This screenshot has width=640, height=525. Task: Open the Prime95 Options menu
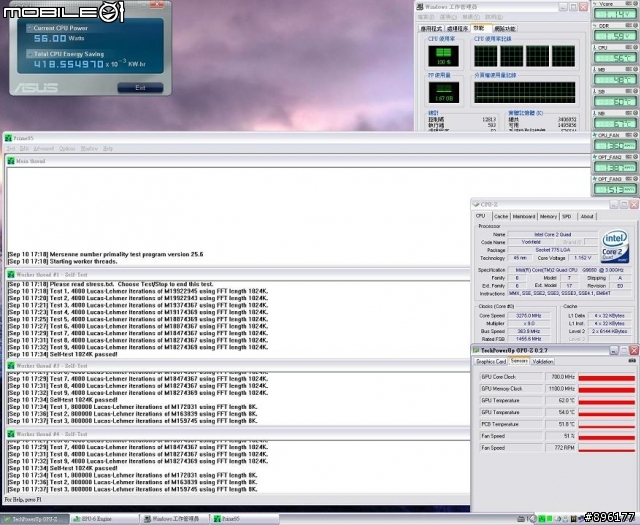coord(67,149)
